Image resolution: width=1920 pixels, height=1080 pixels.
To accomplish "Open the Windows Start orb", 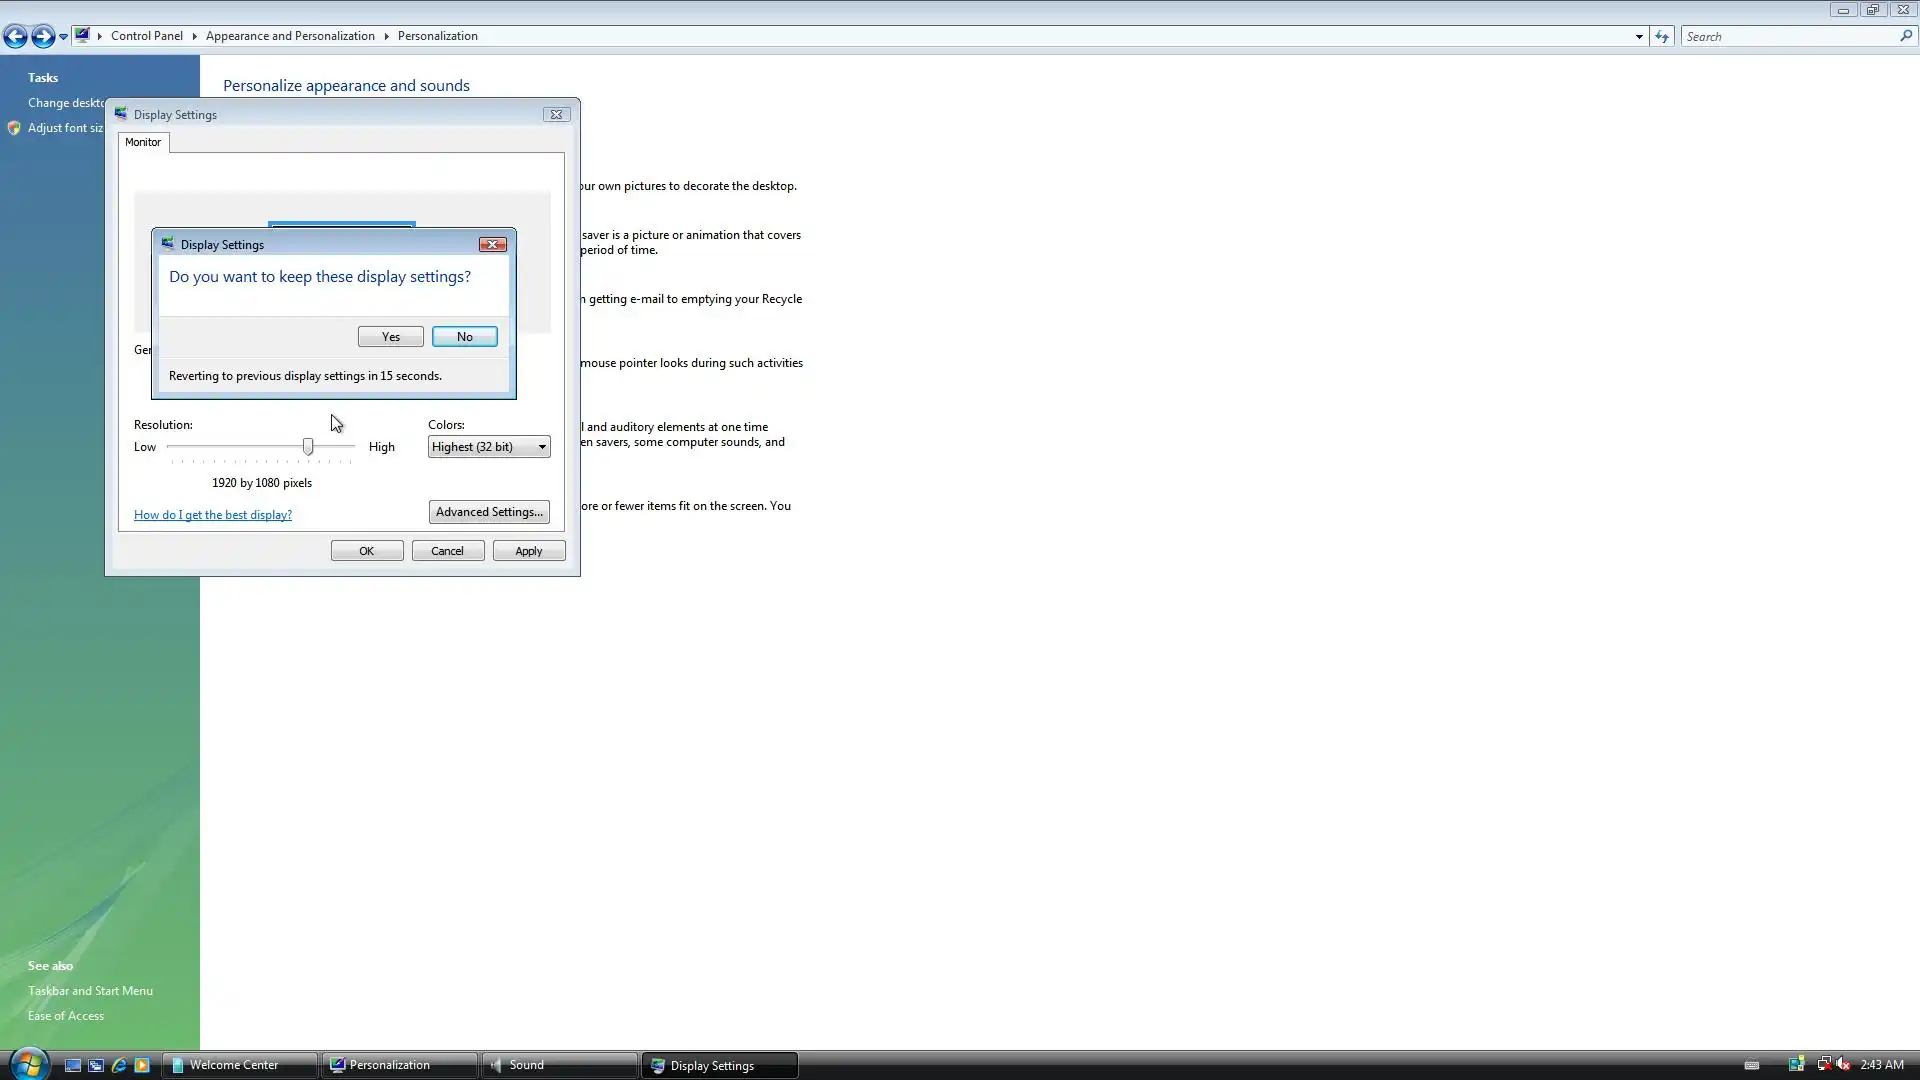I will 28,1064.
